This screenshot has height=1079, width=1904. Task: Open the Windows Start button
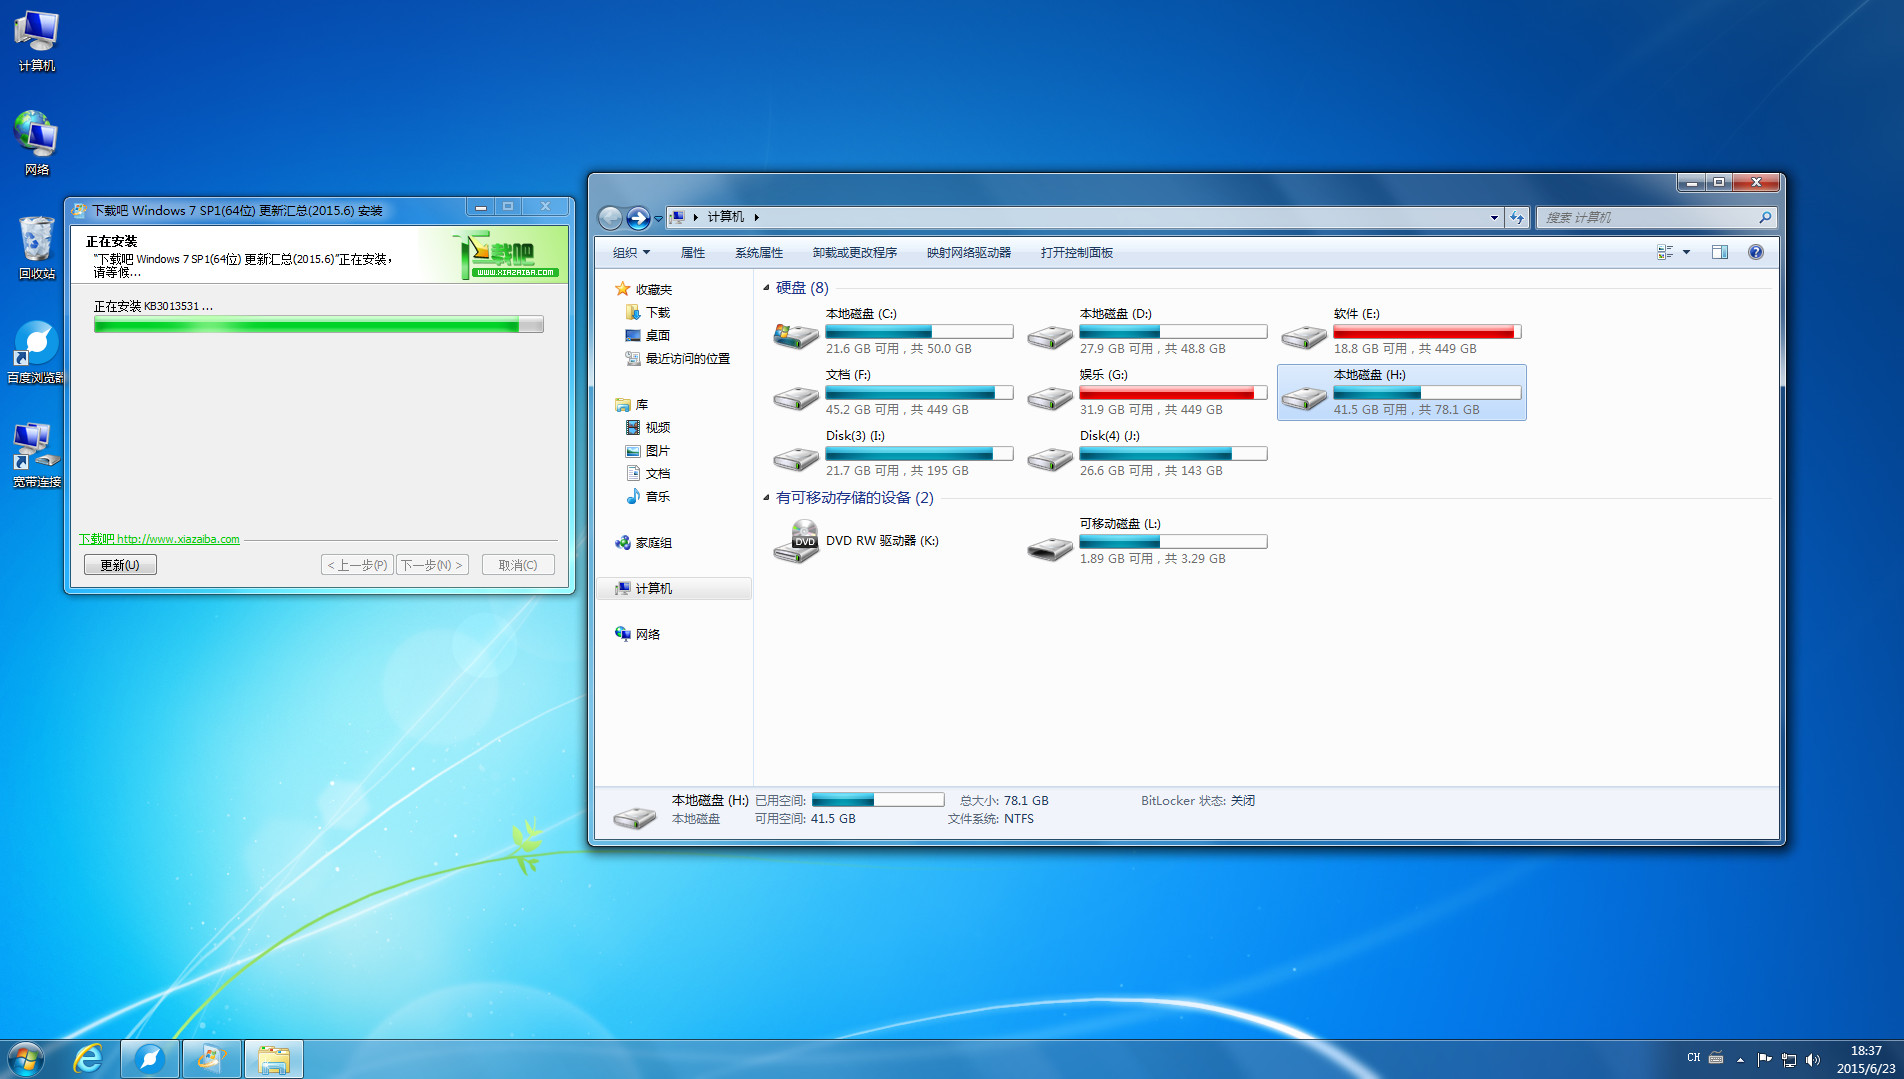click(25, 1058)
